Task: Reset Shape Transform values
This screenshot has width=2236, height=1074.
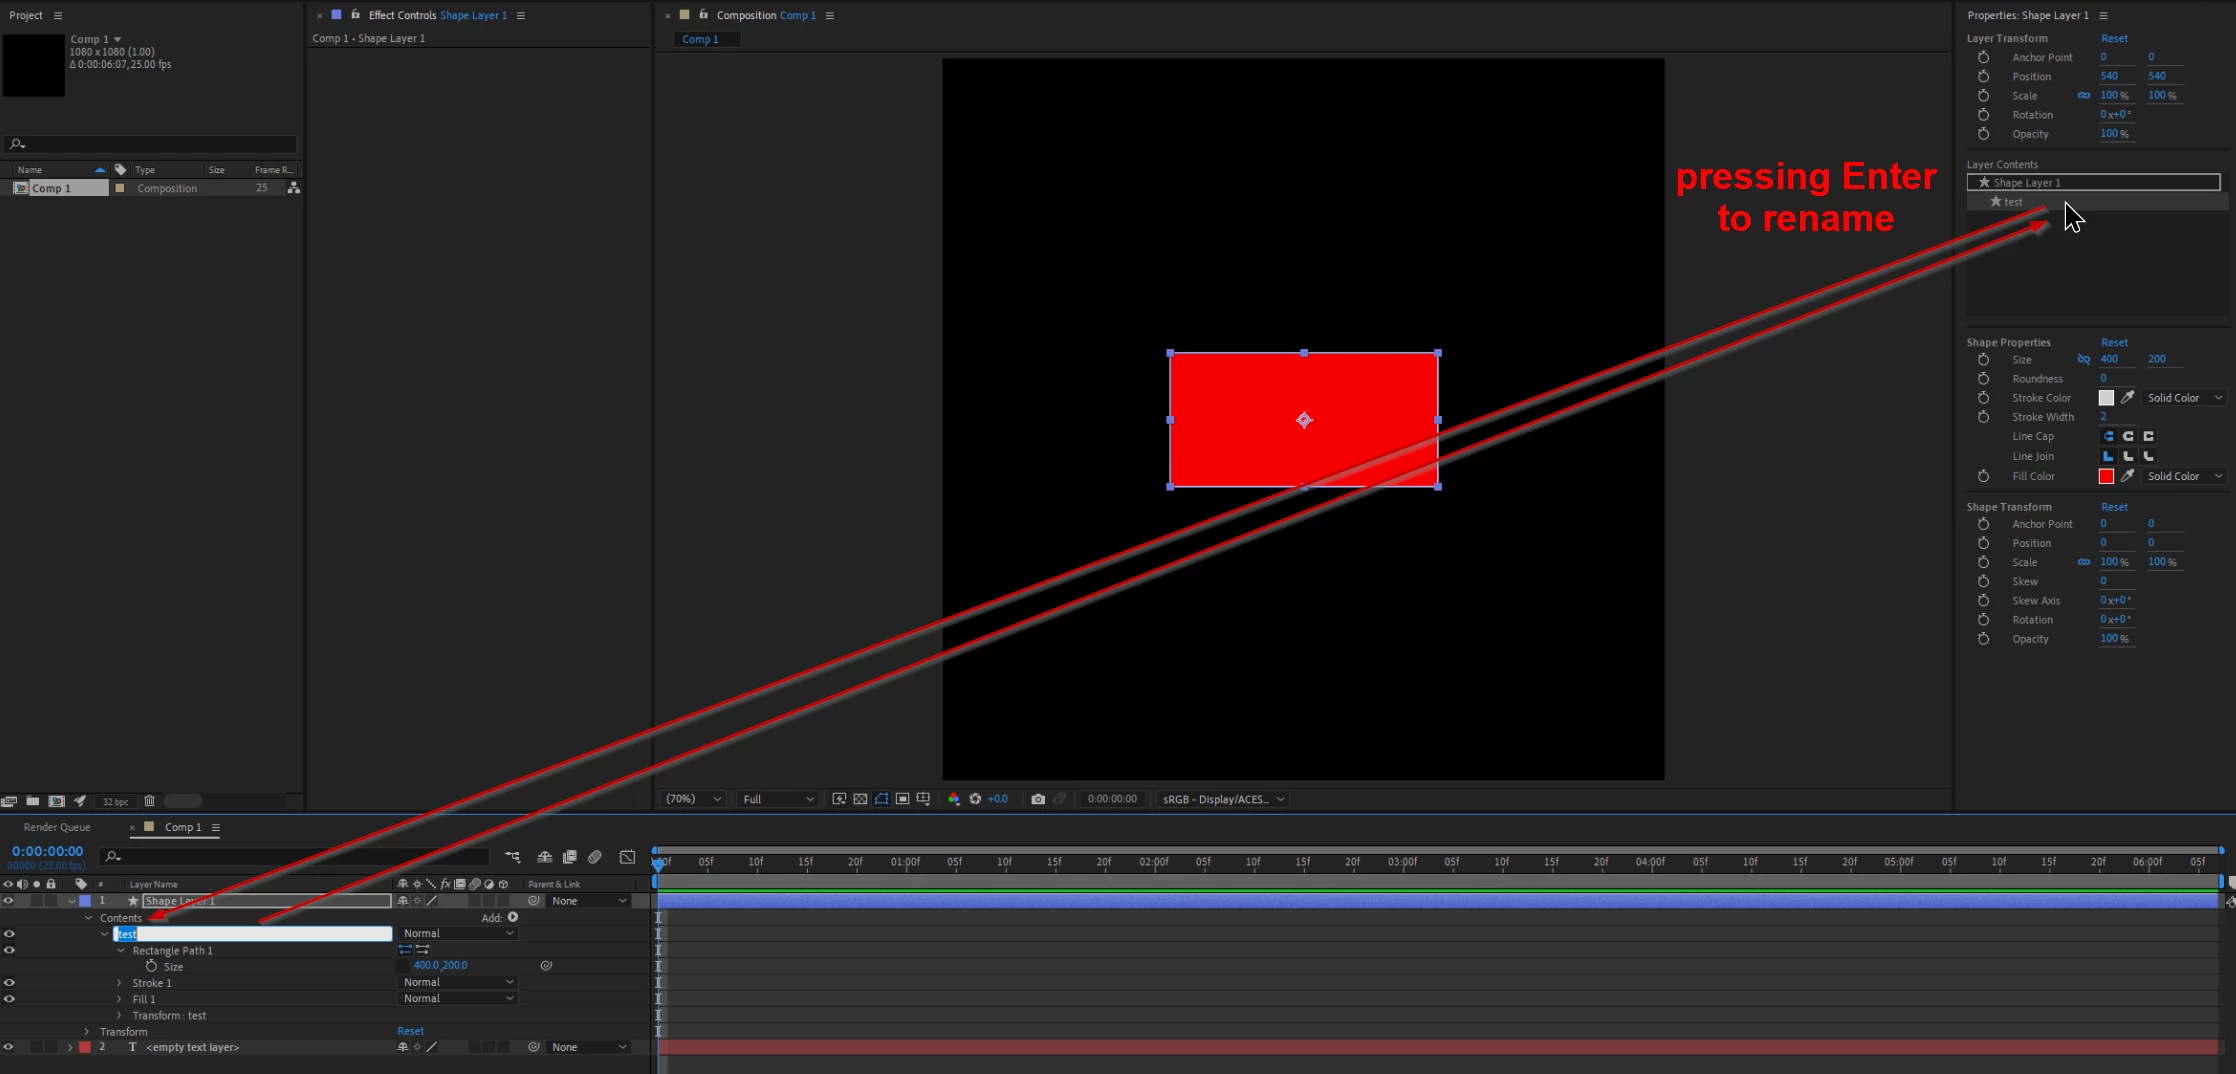Action: [x=2114, y=507]
